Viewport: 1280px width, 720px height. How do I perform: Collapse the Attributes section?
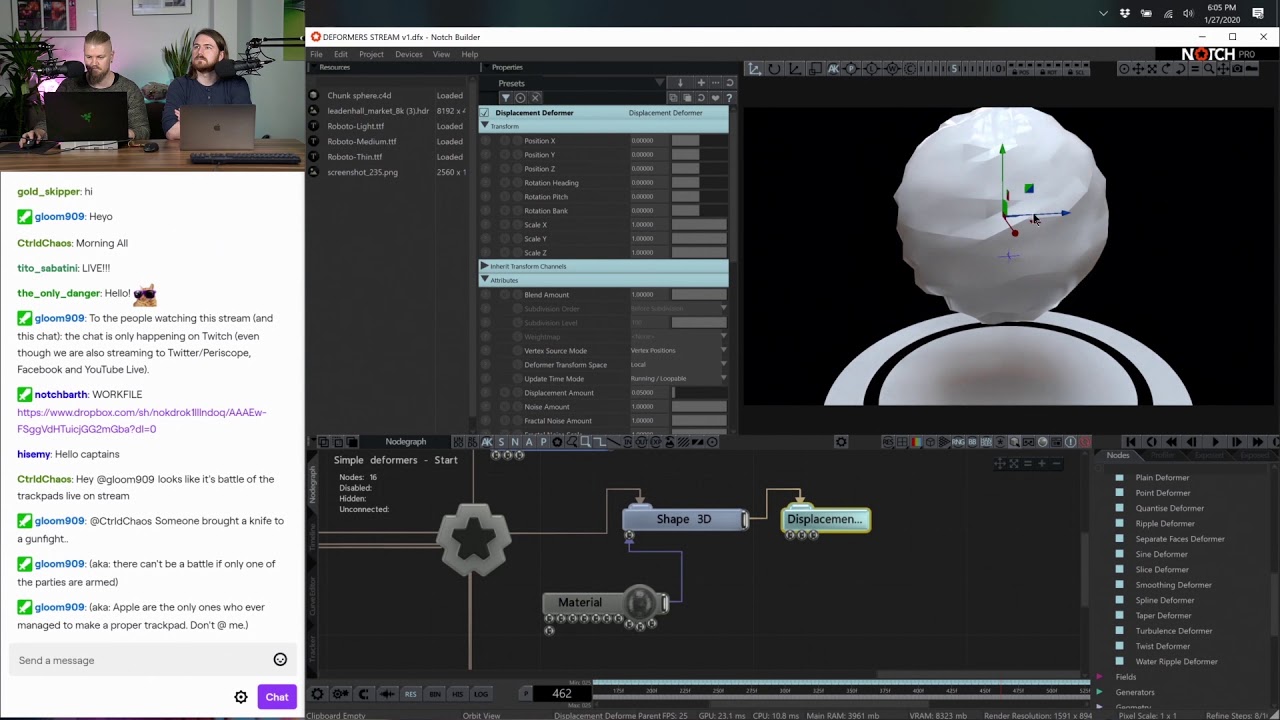pos(485,280)
